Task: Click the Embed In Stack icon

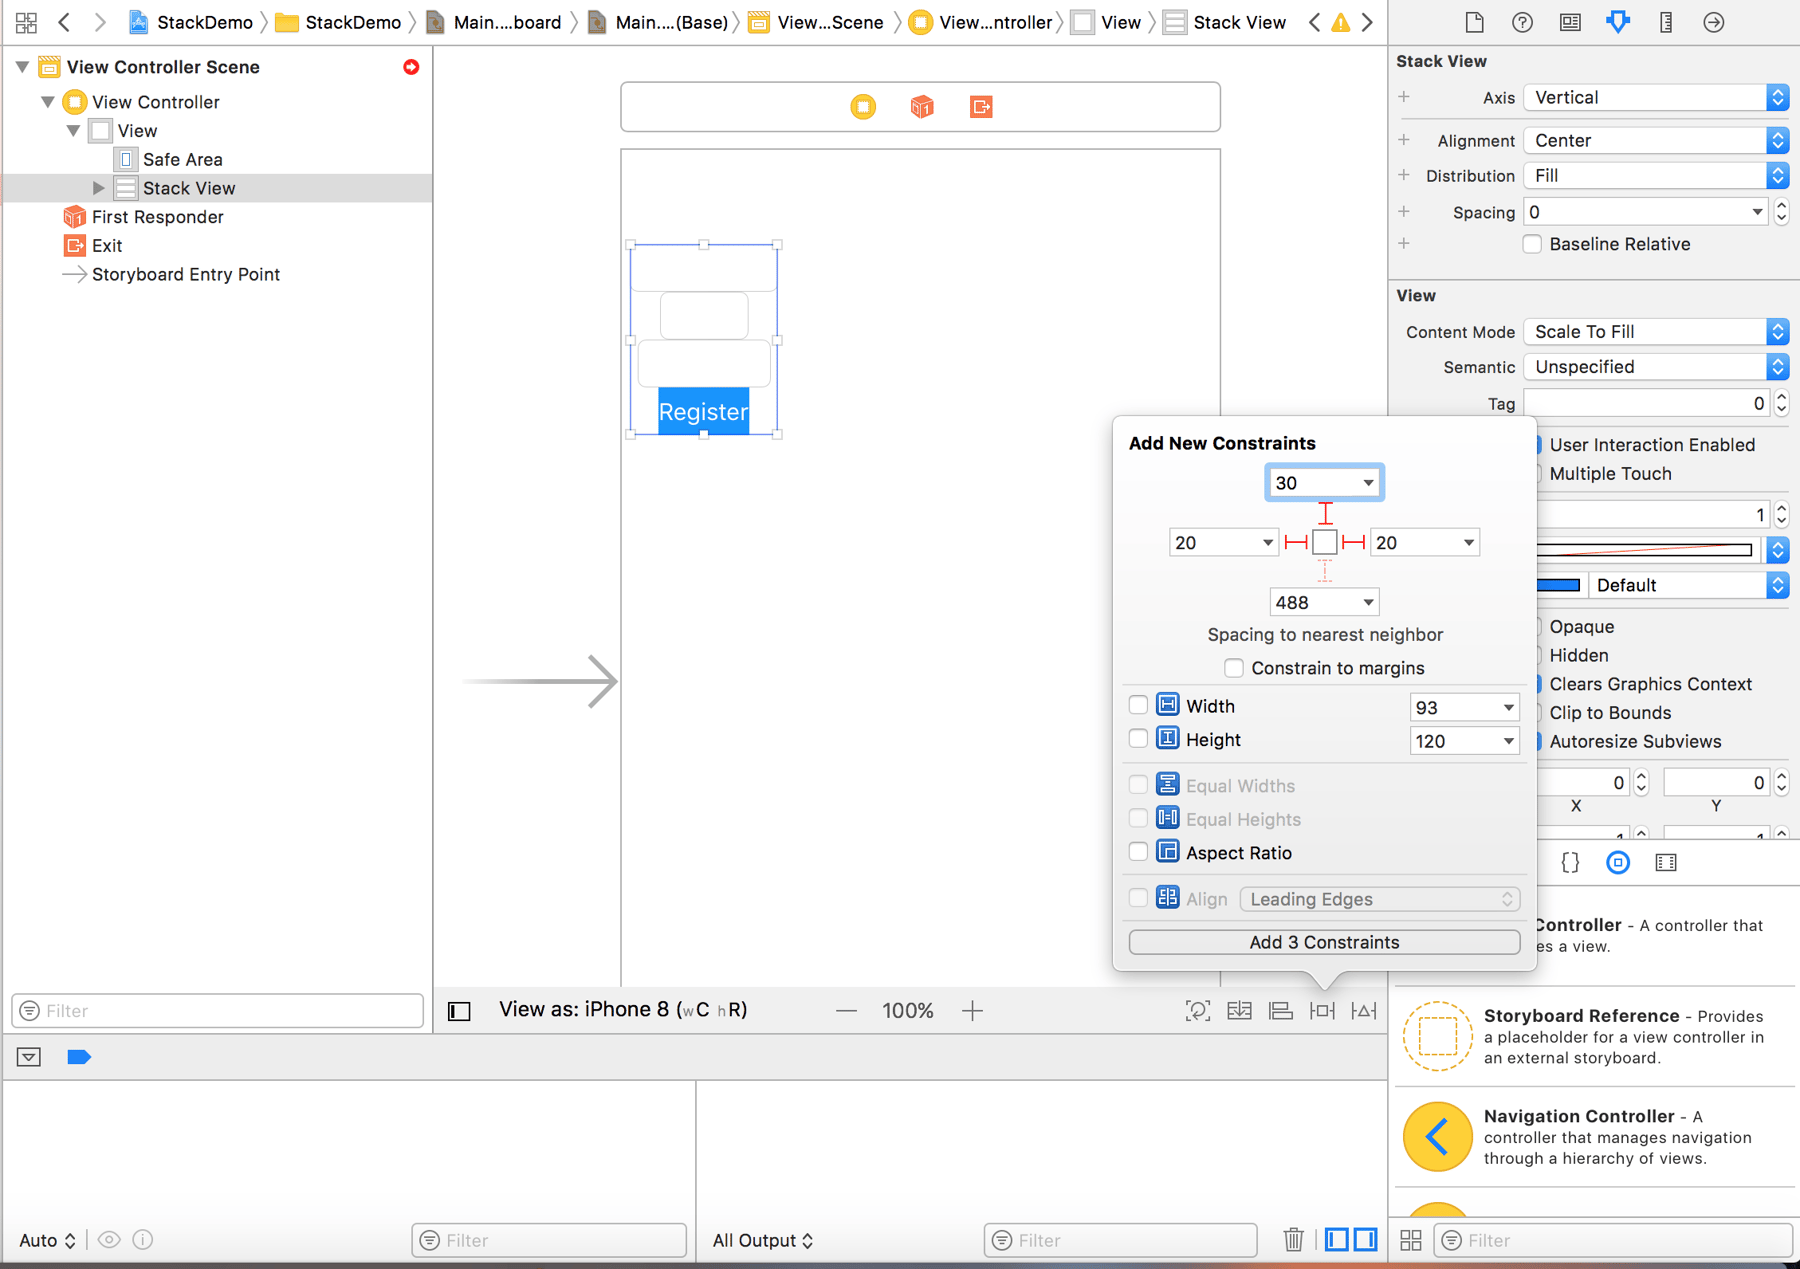Action: coord(1239,1010)
